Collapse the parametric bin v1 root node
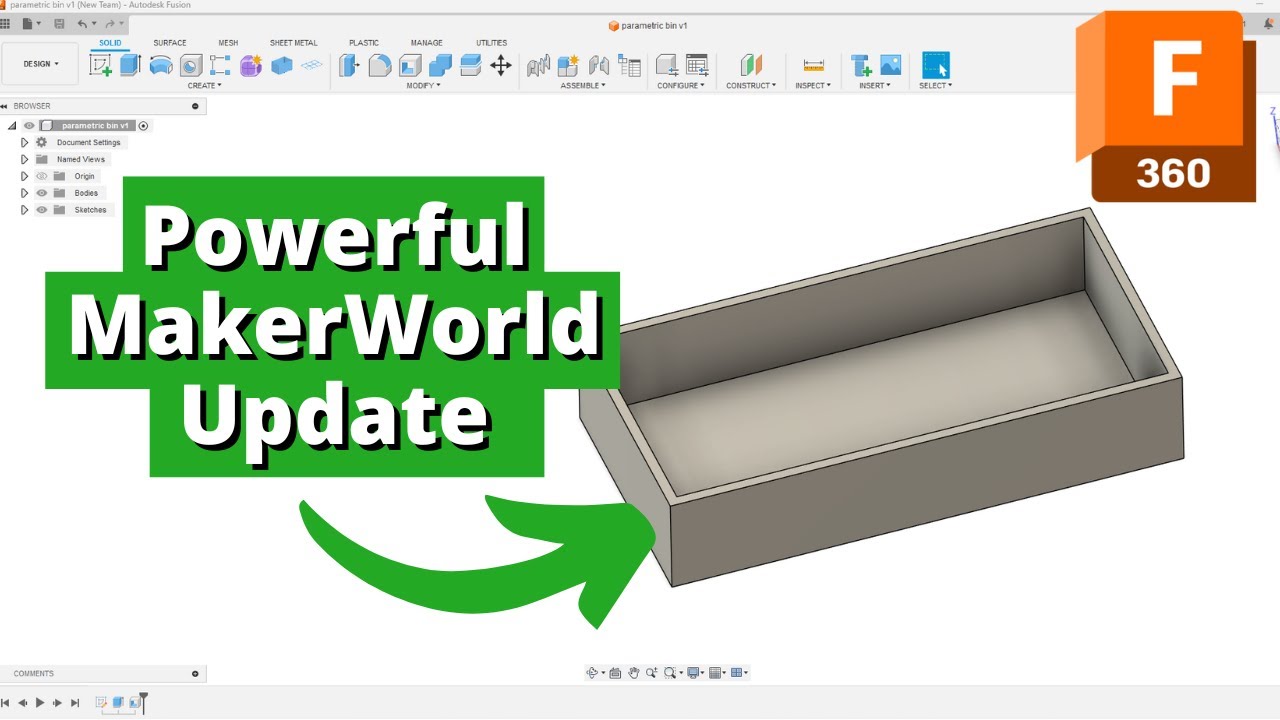 [12, 126]
